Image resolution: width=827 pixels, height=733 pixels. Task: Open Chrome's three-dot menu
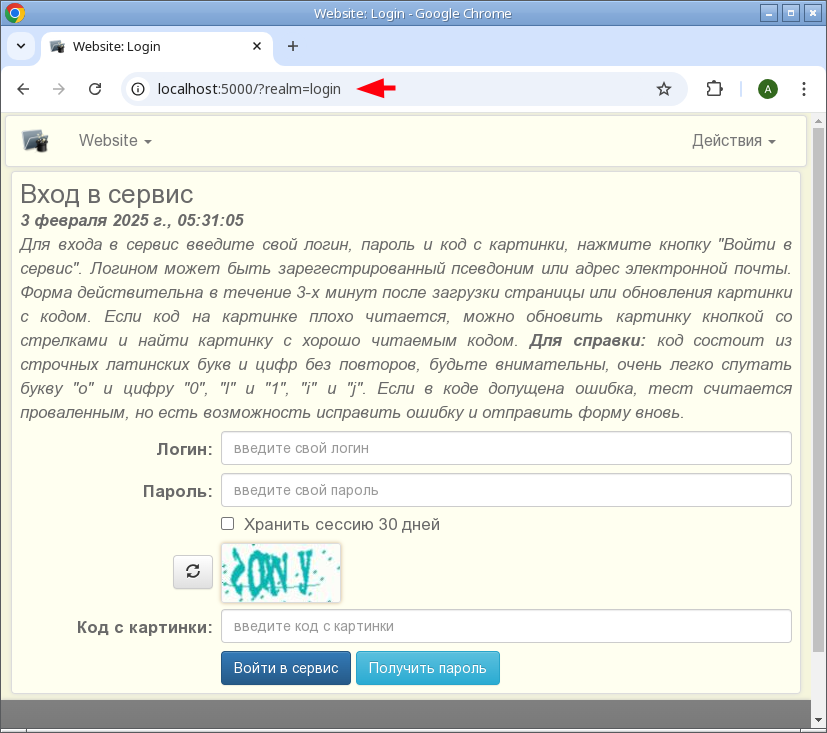tap(804, 89)
